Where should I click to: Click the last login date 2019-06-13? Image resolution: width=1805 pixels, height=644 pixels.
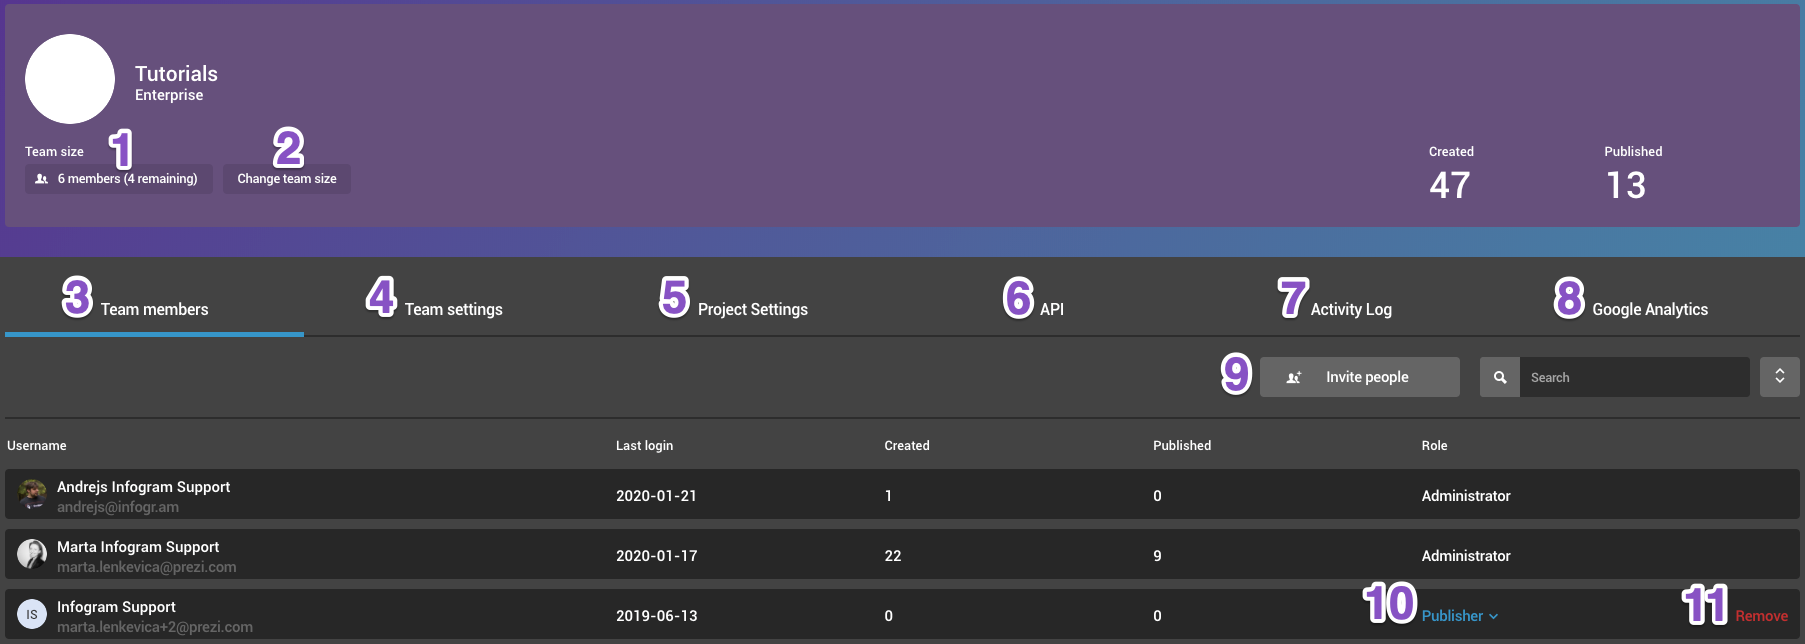tap(656, 616)
